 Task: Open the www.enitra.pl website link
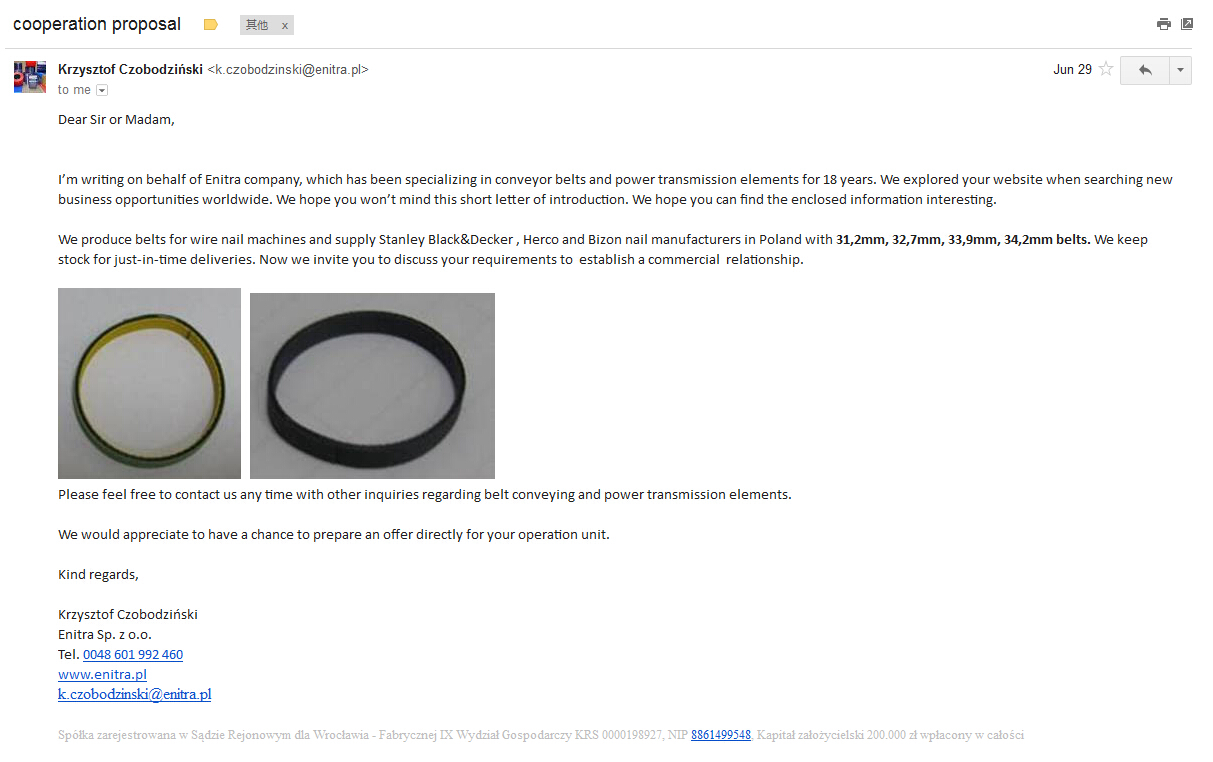coord(102,675)
